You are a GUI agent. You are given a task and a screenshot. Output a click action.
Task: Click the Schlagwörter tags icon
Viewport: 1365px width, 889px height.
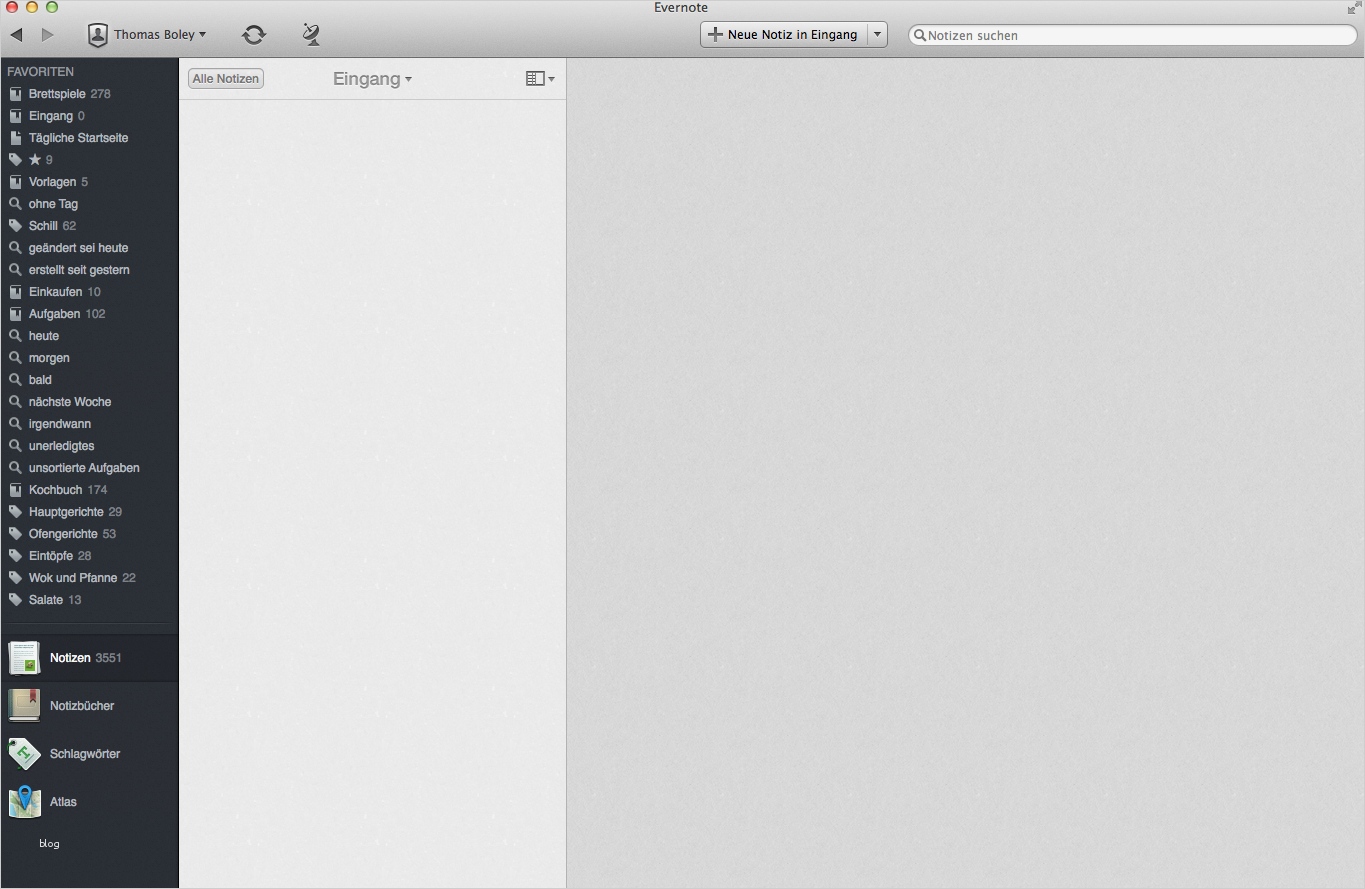pos(24,754)
